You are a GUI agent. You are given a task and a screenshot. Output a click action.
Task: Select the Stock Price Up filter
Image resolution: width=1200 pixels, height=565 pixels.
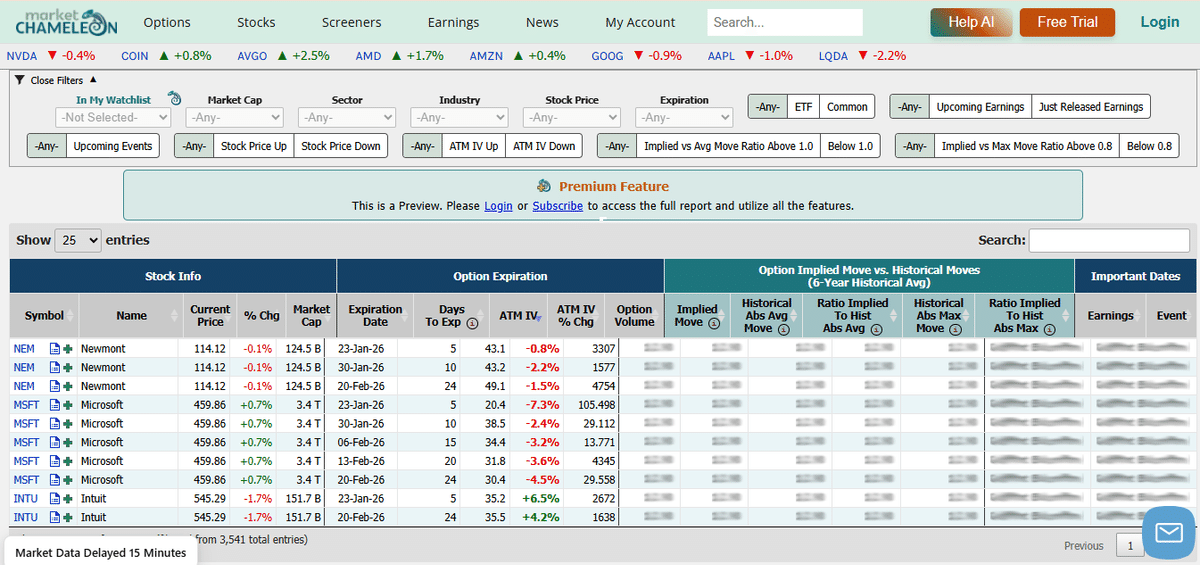coord(253,146)
